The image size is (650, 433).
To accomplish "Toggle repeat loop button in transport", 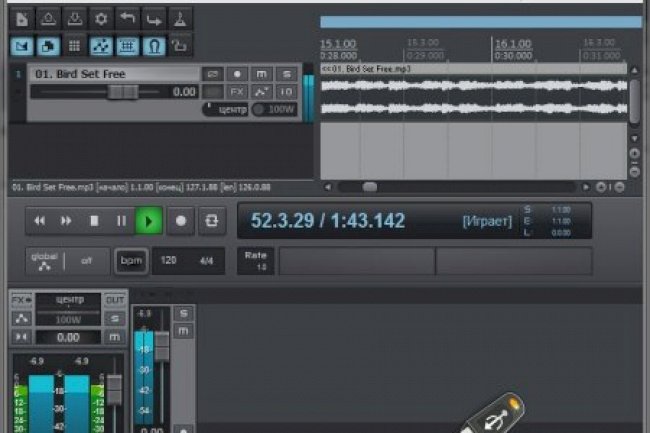I will pyautogui.click(x=211, y=221).
